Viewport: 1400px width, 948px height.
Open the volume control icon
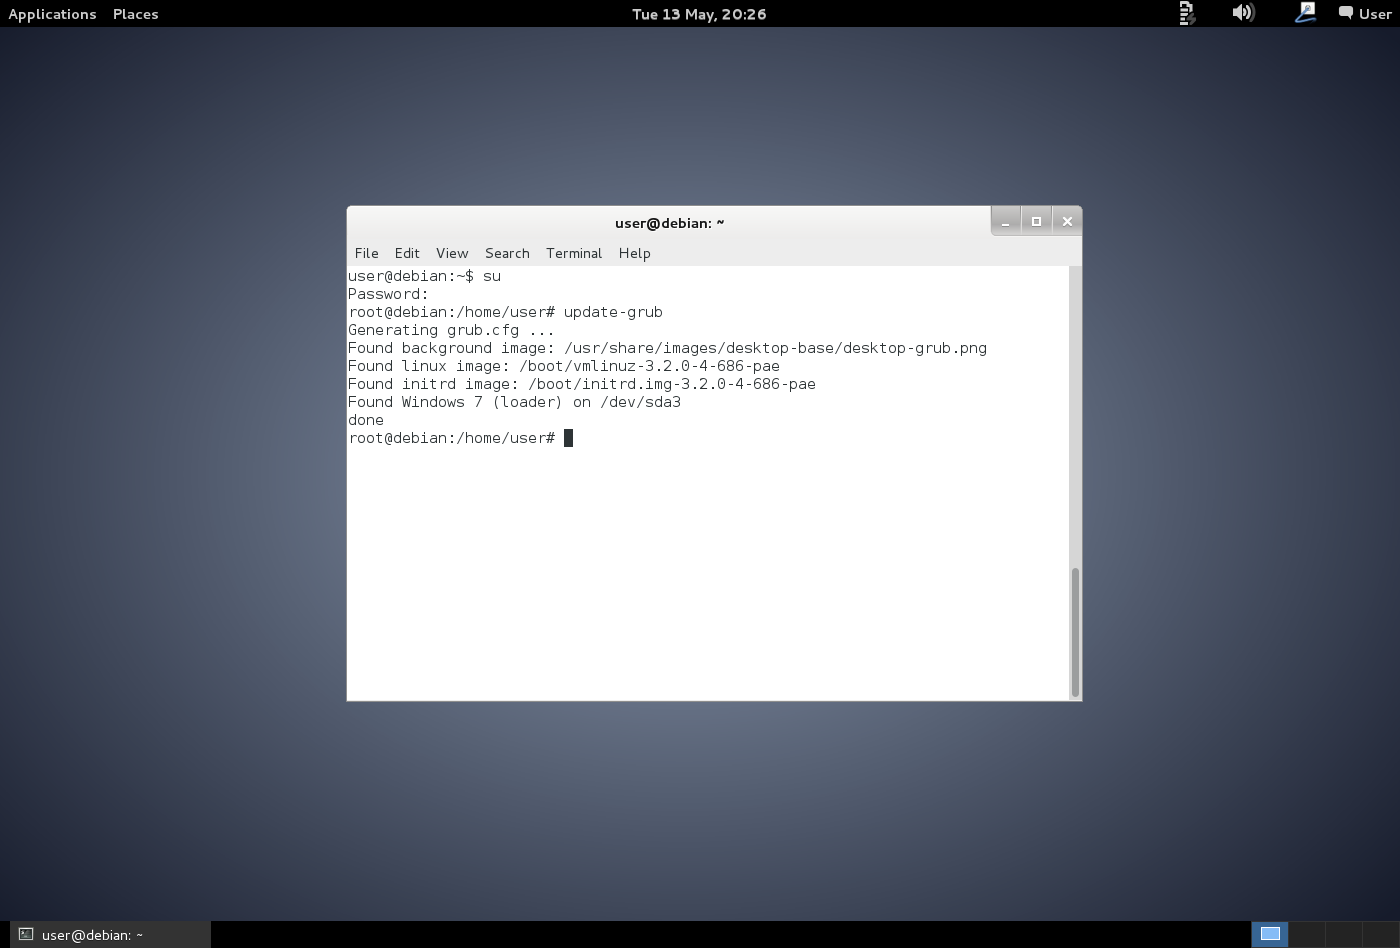click(x=1243, y=13)
